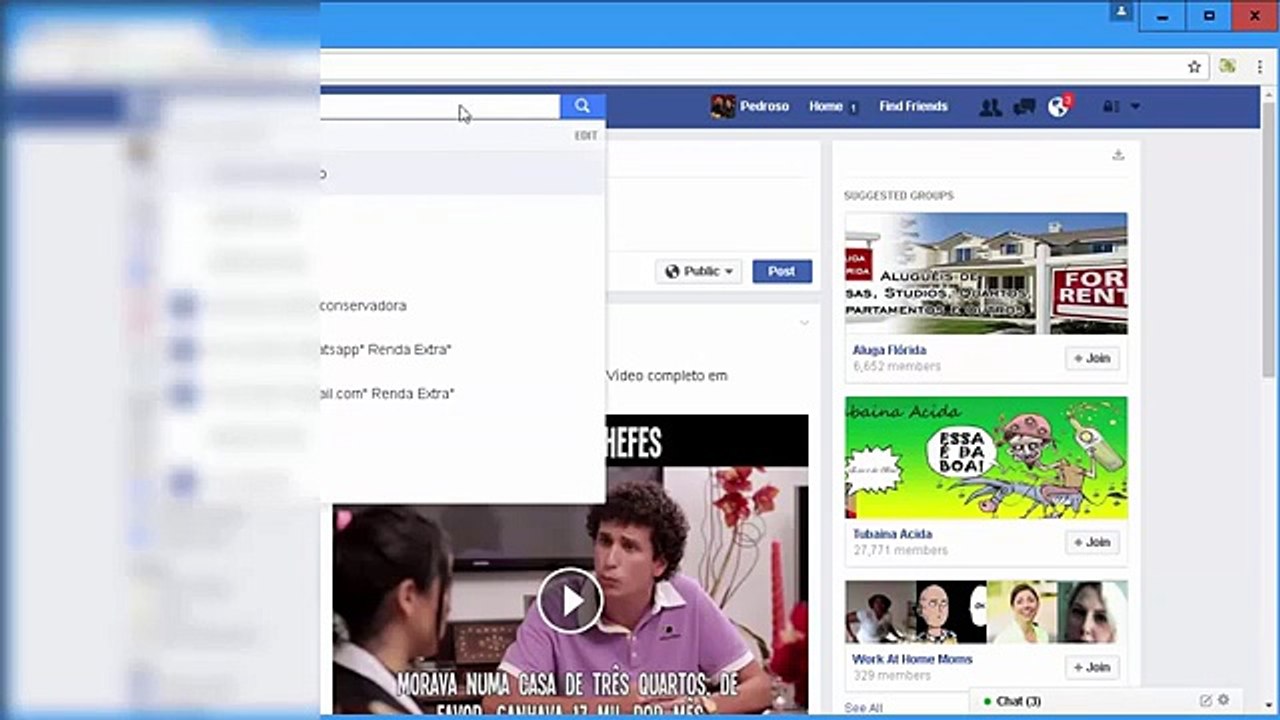Screen dimensions: 1280x720
Task: Expand the post options chevron
Action: coord(803,323)
